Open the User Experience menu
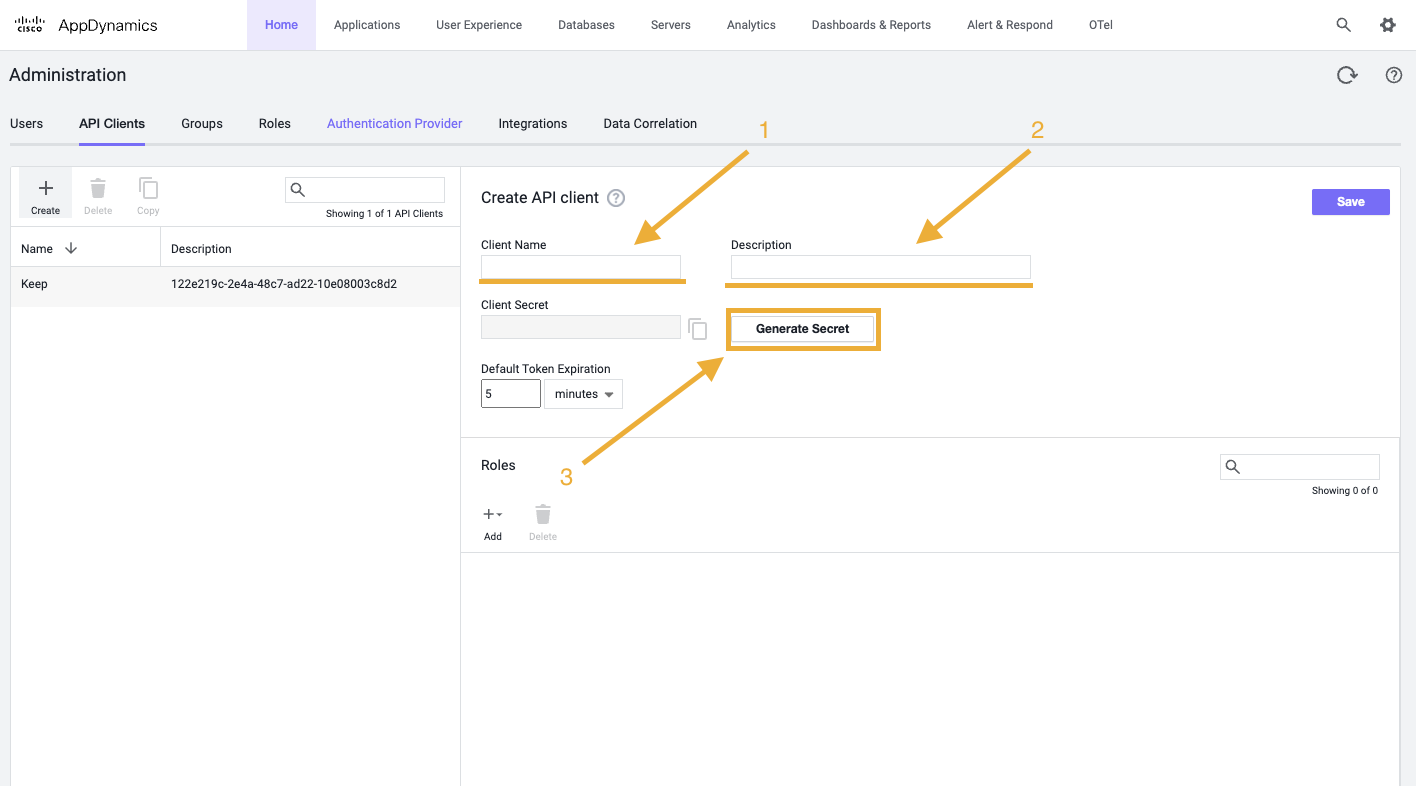This screenshot has height=786, width=1416. [479, 25]
